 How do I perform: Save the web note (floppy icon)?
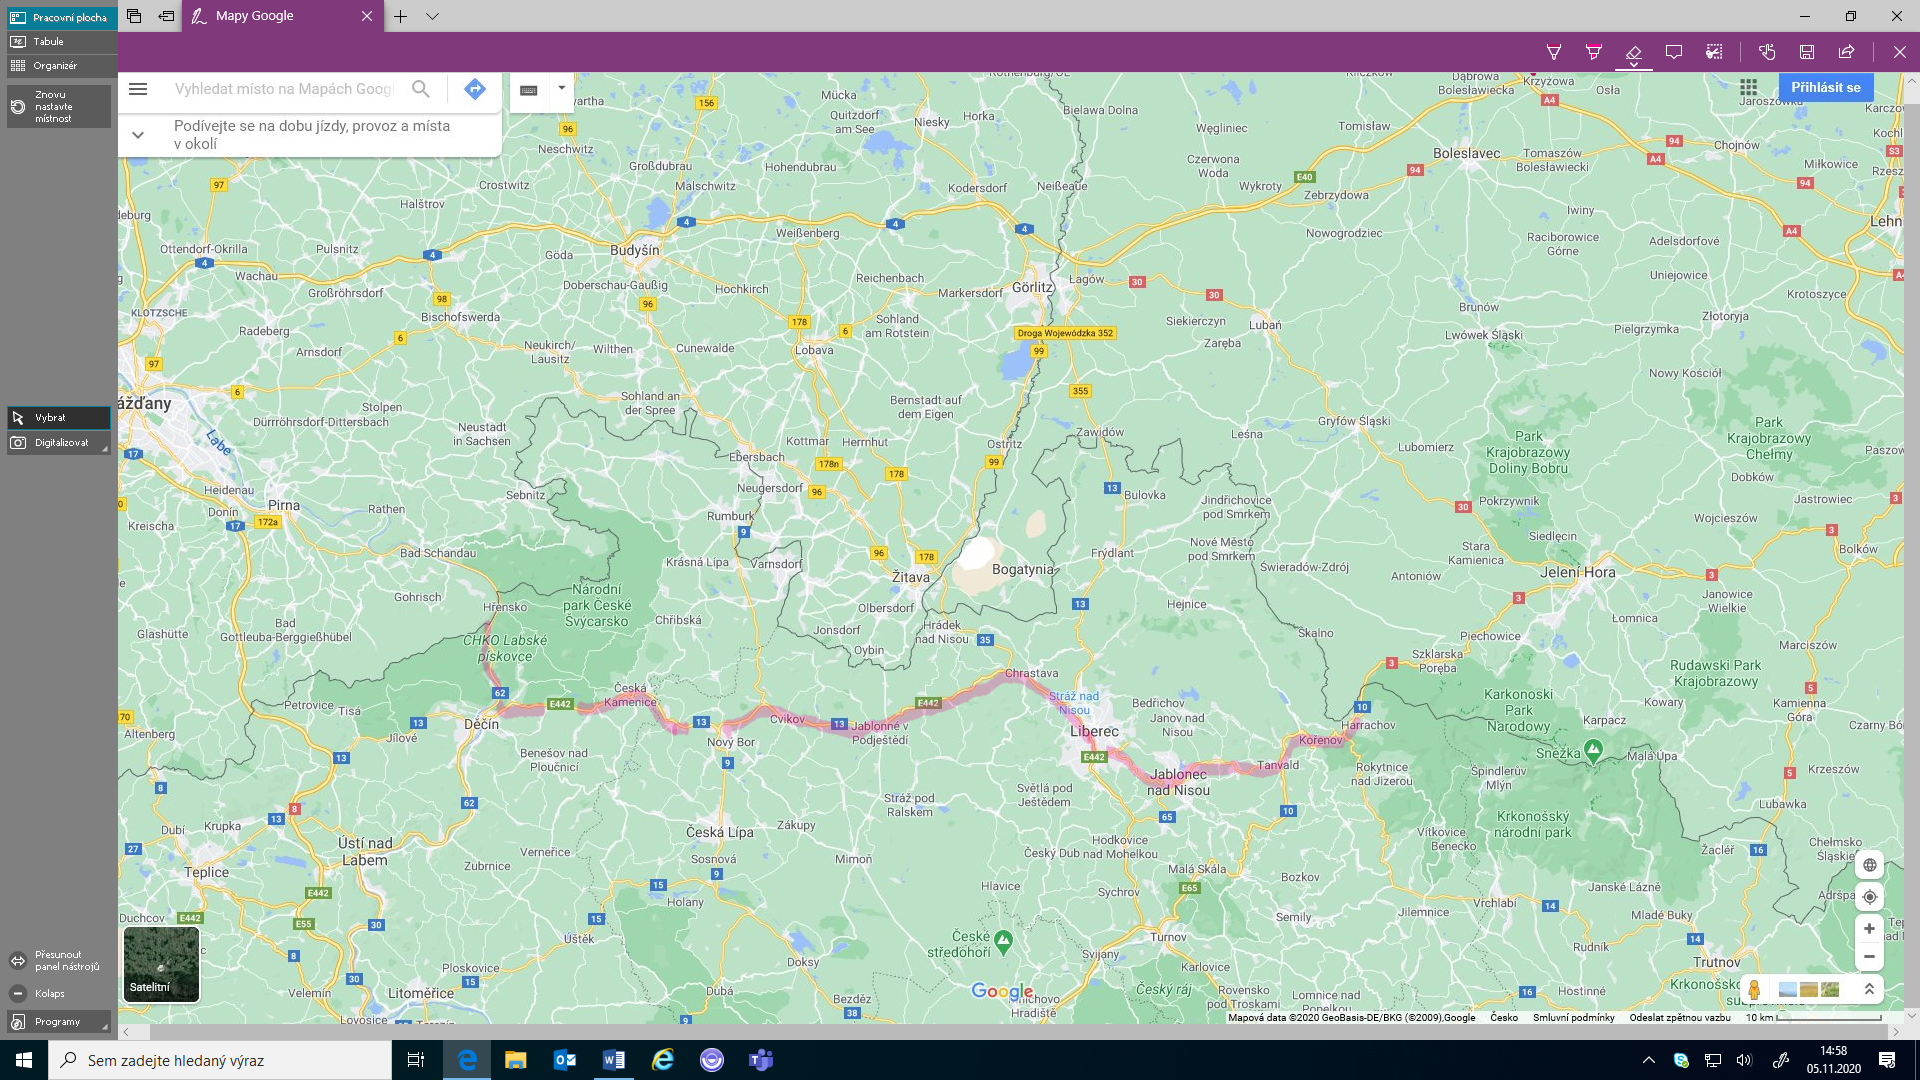click(1807, 52)
